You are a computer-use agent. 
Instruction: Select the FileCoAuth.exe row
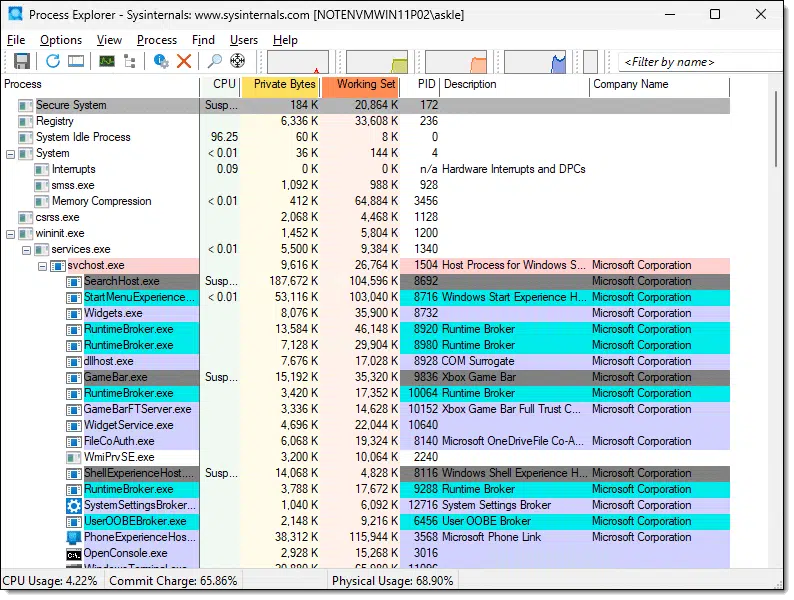pos(365,442)
